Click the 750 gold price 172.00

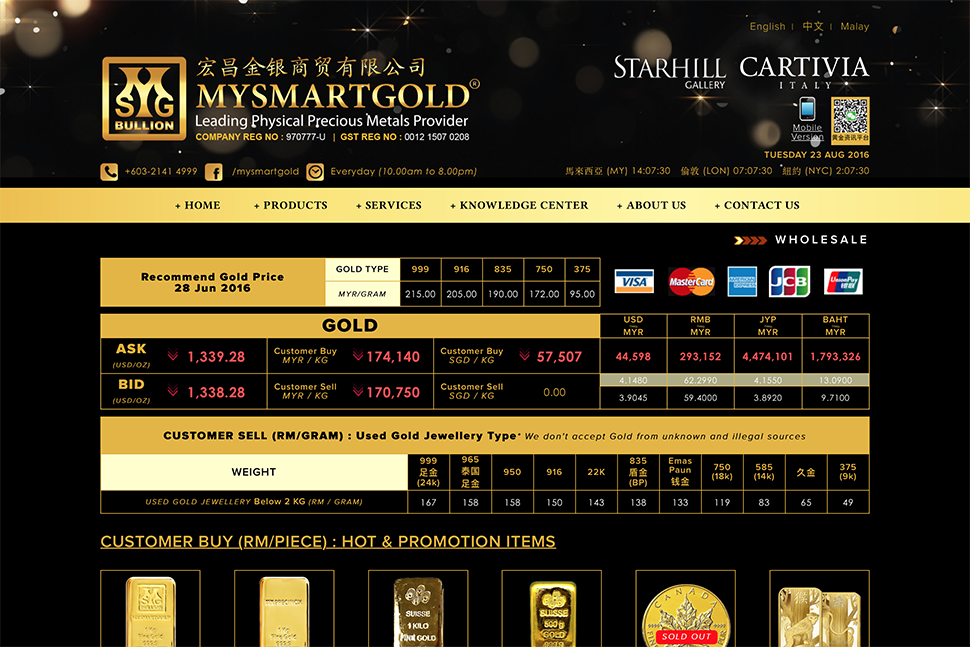544,294
